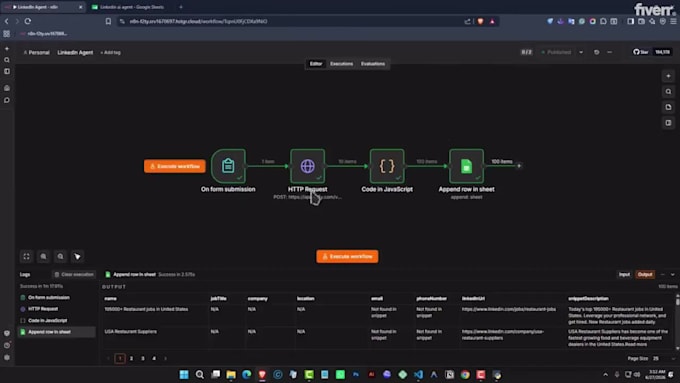The height and width of the screenshot is (383, 680).
Task: Open the canvas search nodes icon
Action: tap(668, 92)
